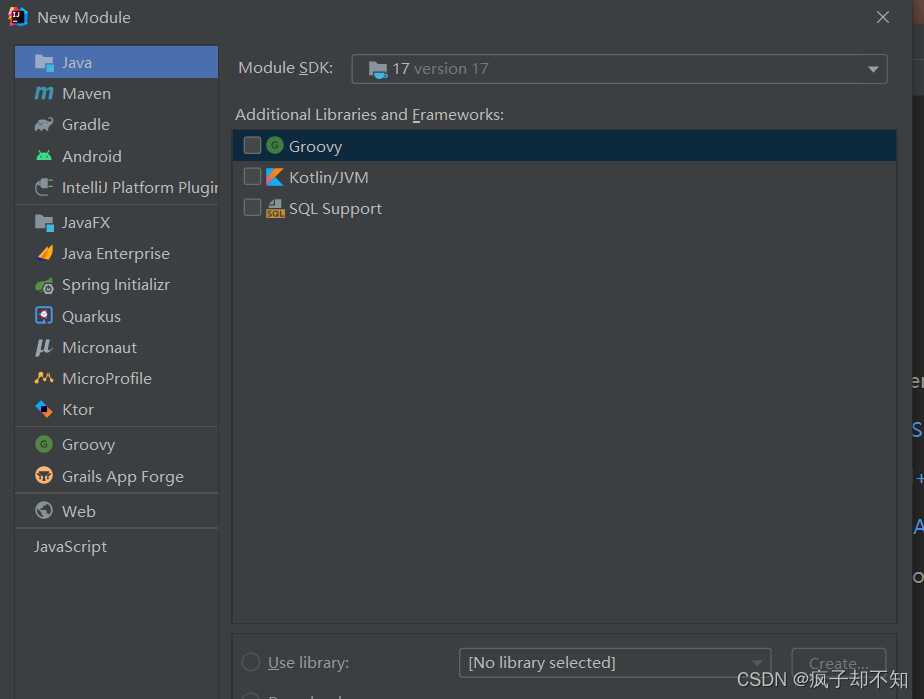Screen dimensions: 924x699
Task: Open the No library selected combo box
Action: point(615,663)
